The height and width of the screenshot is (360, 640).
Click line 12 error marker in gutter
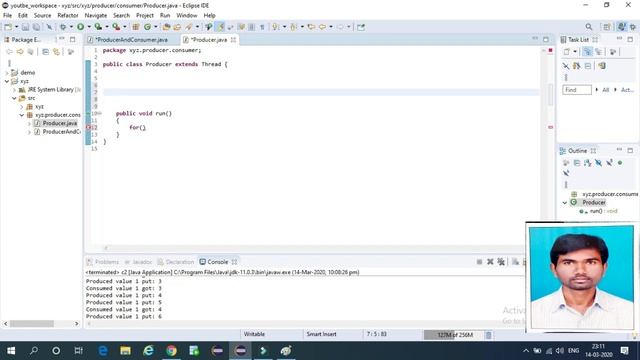pyautogui.click(x=88, y=128)
